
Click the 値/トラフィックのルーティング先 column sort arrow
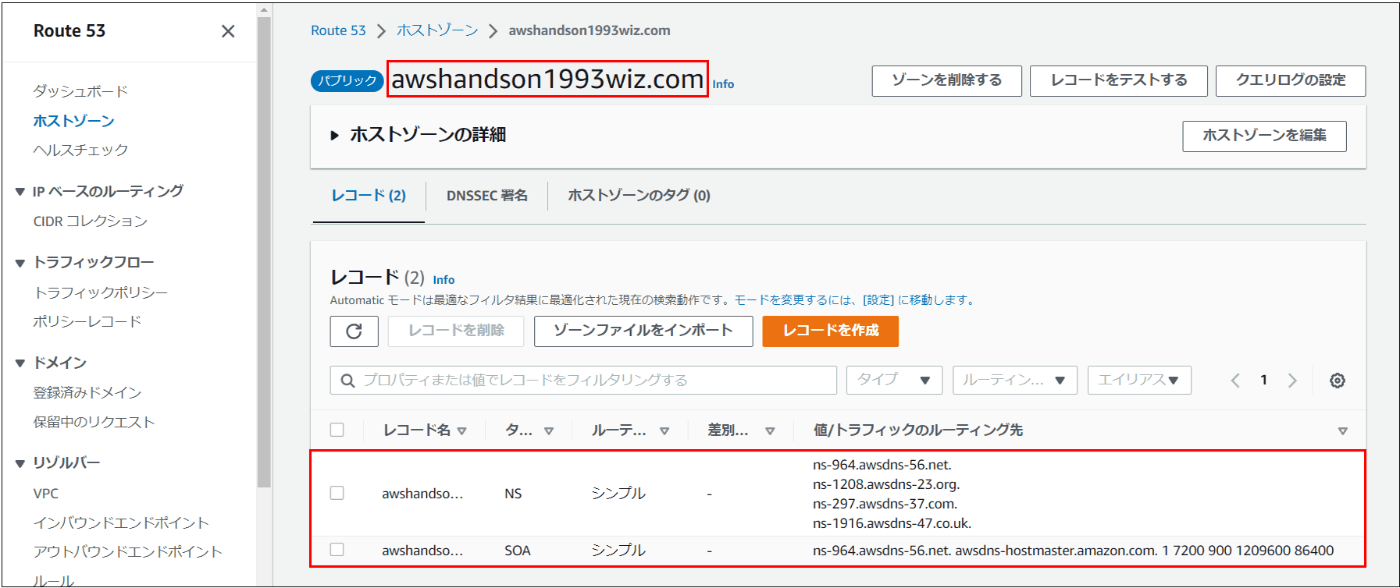pyautogui.click(x=1340, y=430)
